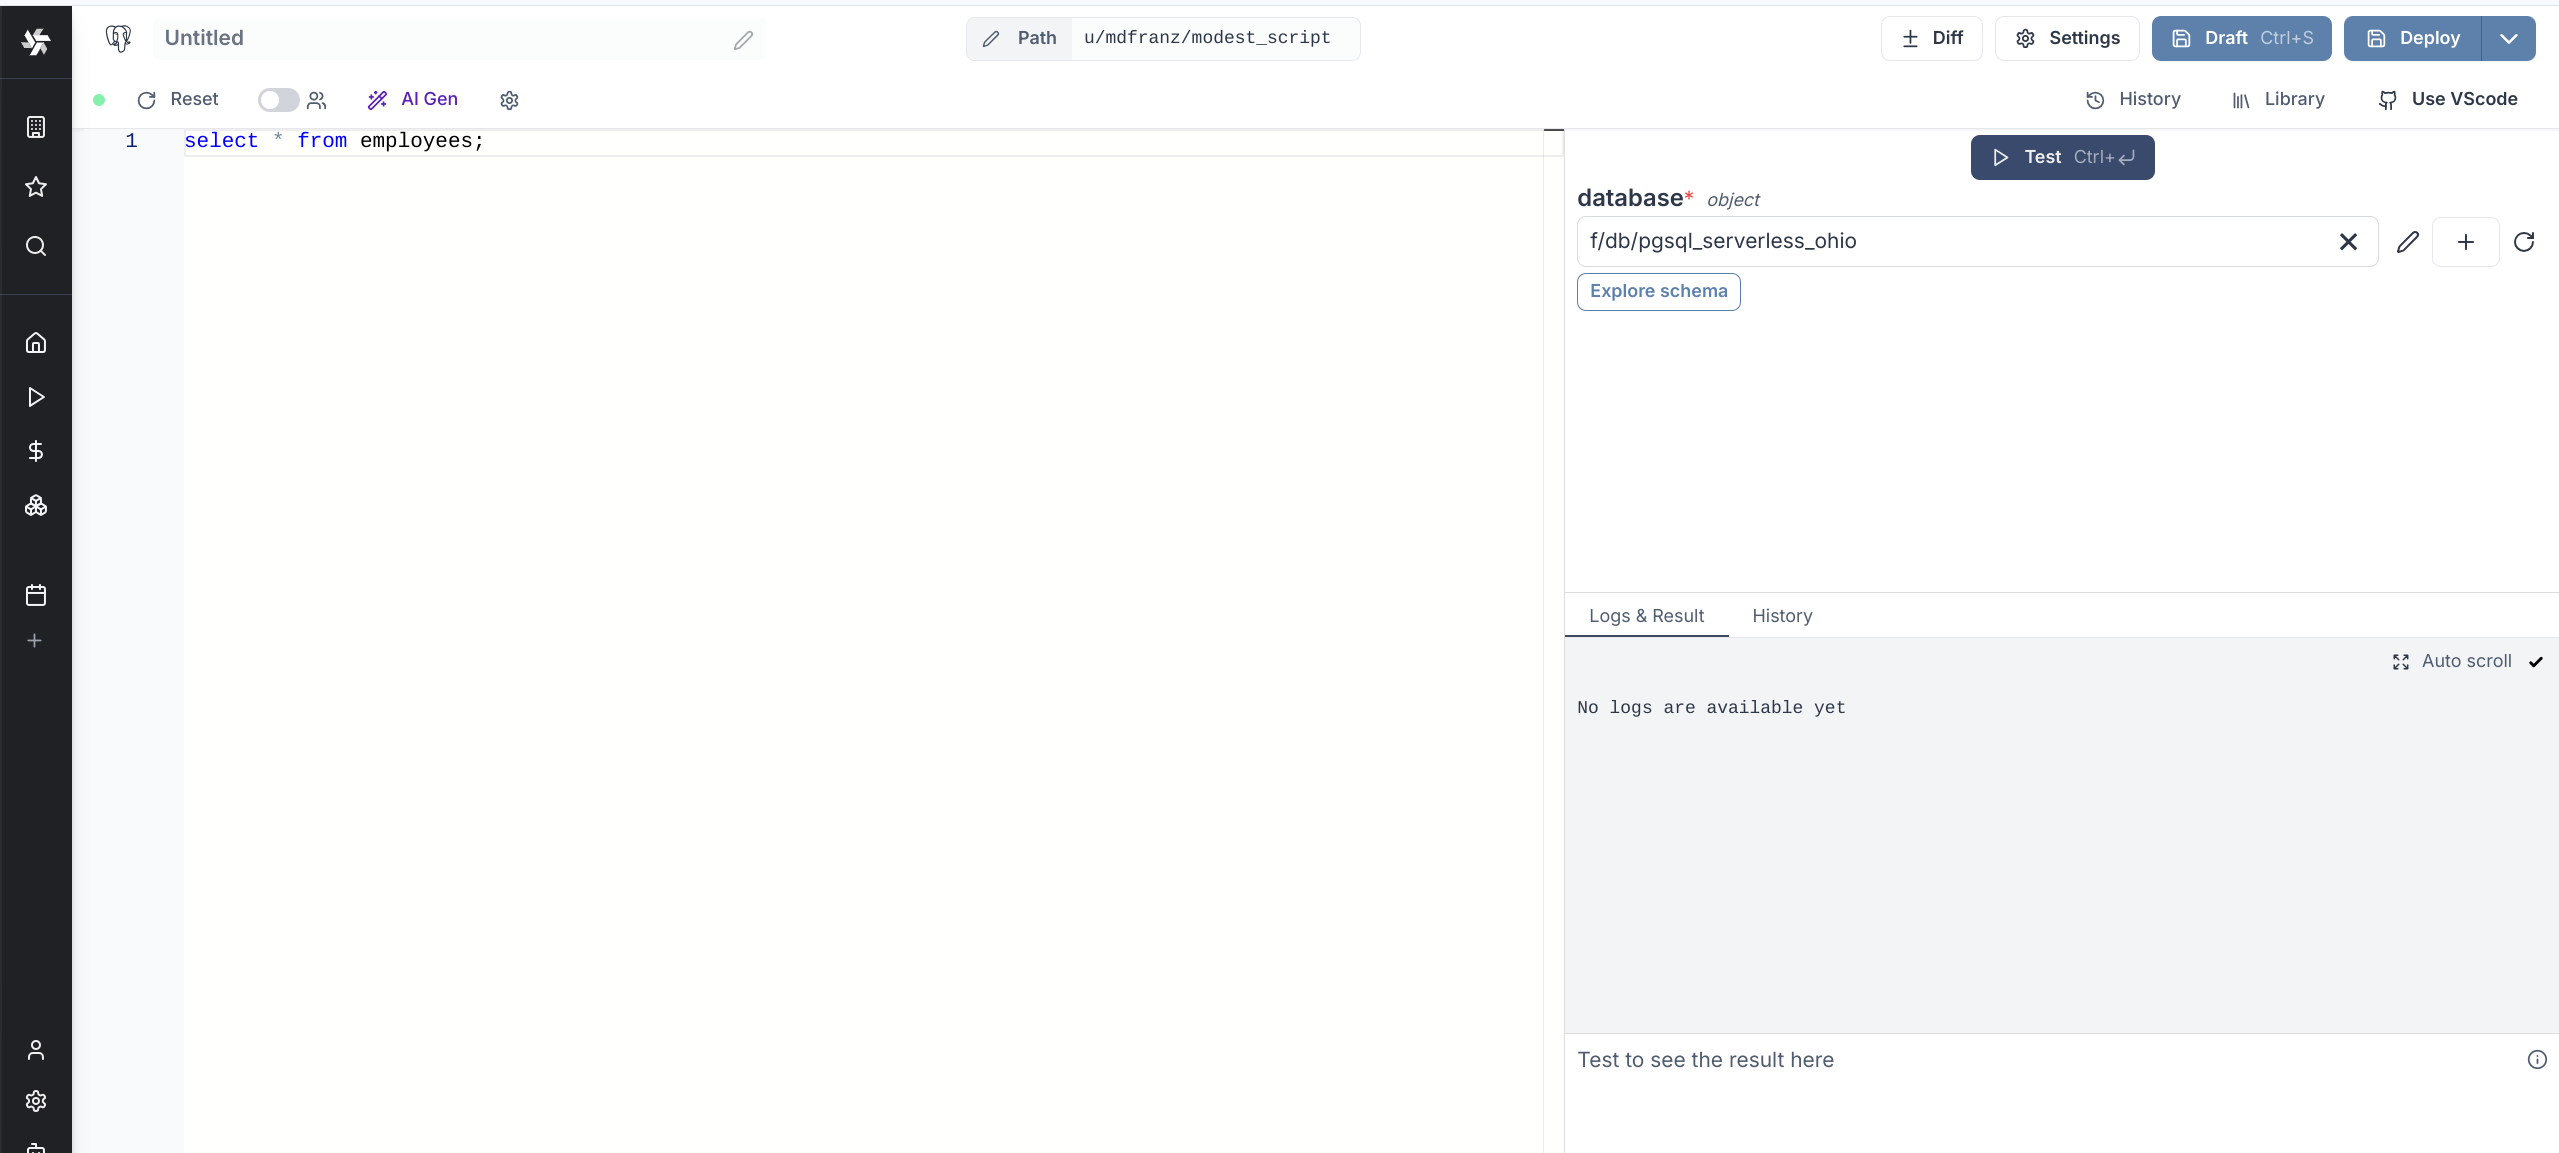Select the Logs & Result tab
The height and width of the screenshot is (1153, 2559).
(x=1646, y=616)
